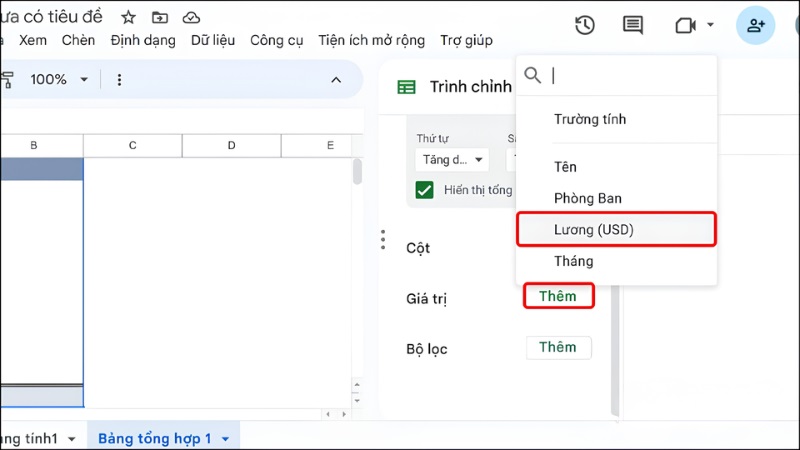Click the side panel vertical drag handle dots

click(383, 240)
